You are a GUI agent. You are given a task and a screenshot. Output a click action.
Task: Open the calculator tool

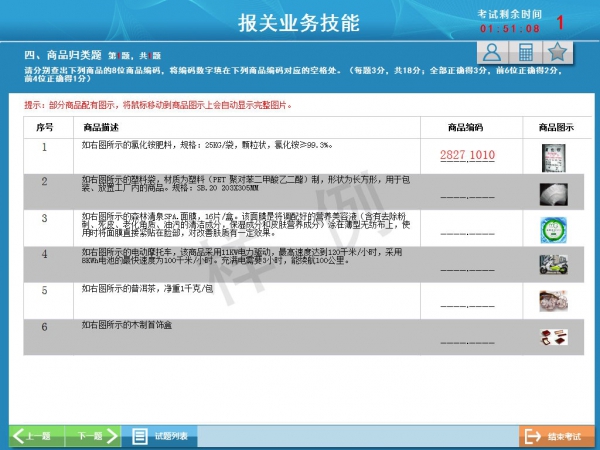[x=524, y=53]
